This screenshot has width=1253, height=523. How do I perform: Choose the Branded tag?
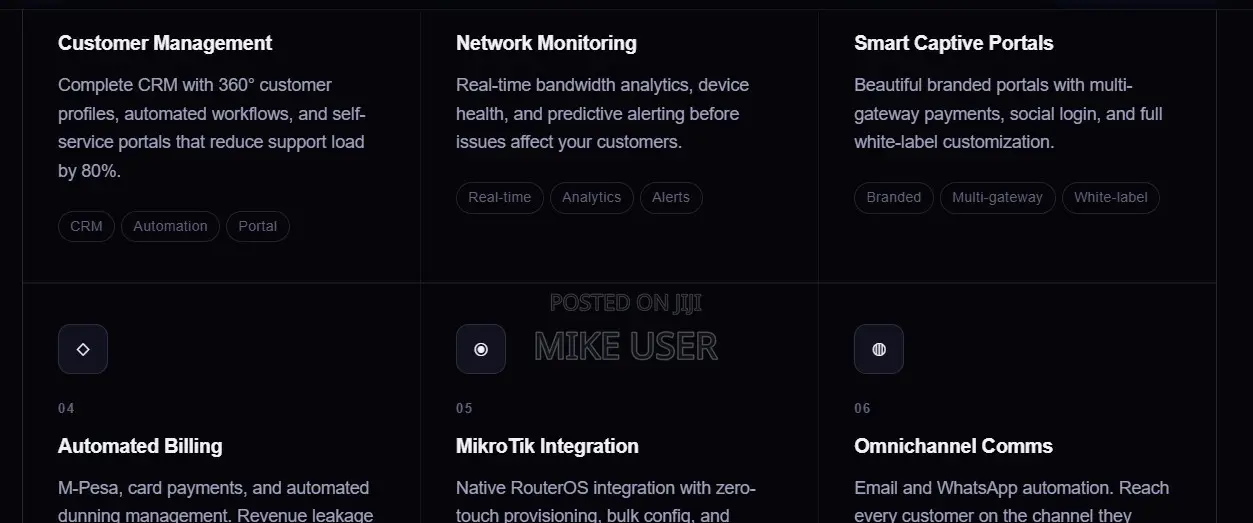[894, 197]
